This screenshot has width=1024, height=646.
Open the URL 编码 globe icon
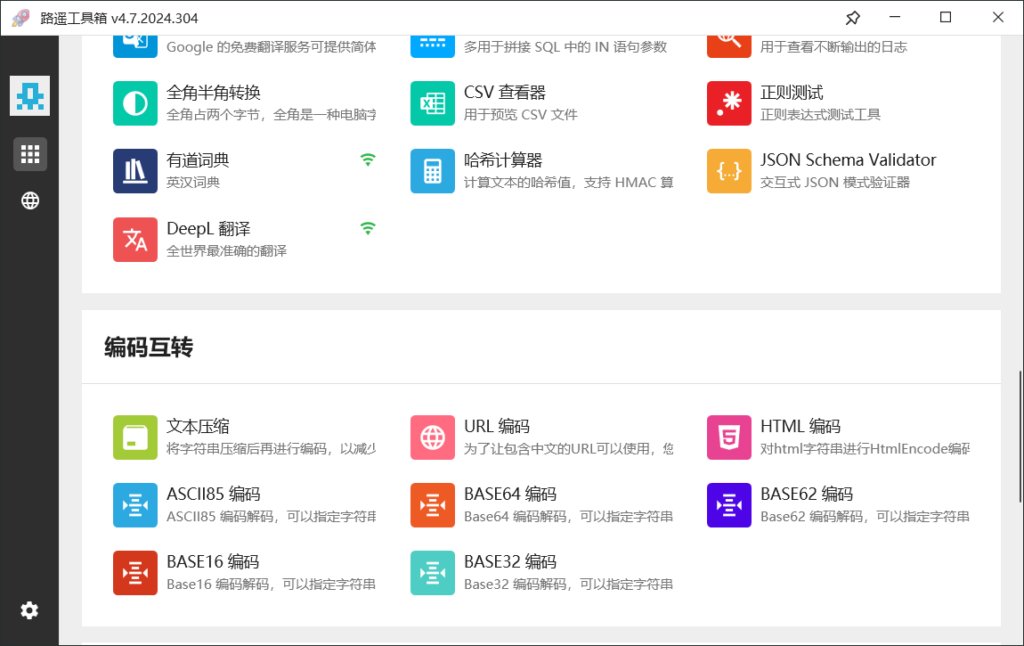pos(432,437)
